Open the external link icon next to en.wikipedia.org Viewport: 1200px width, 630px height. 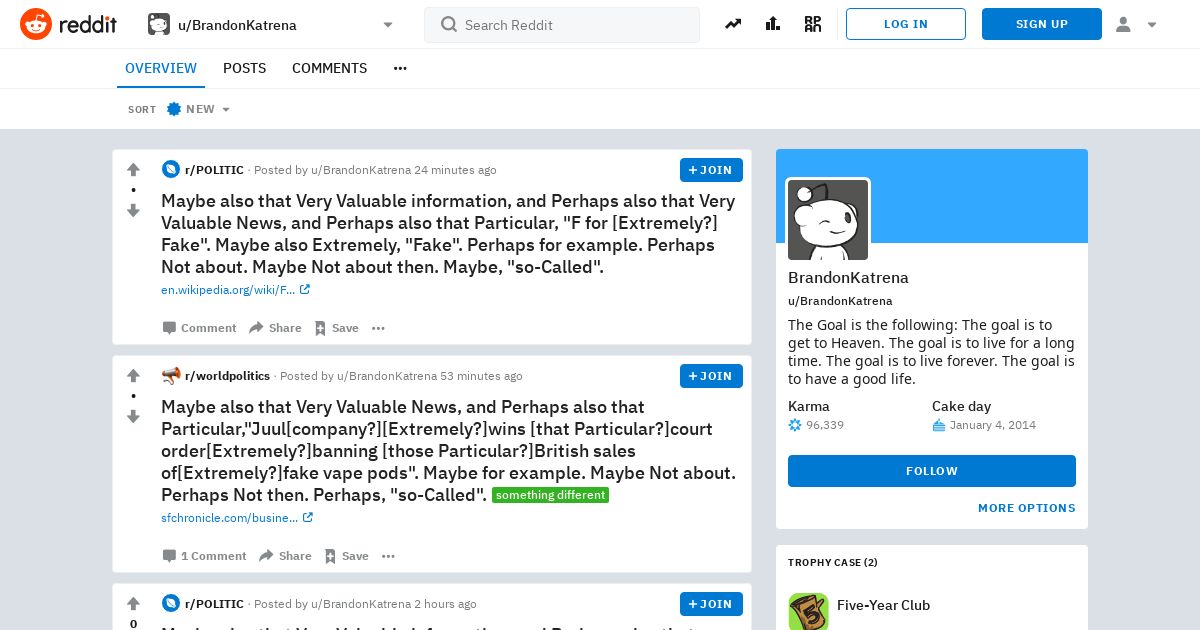coord(305,290)
